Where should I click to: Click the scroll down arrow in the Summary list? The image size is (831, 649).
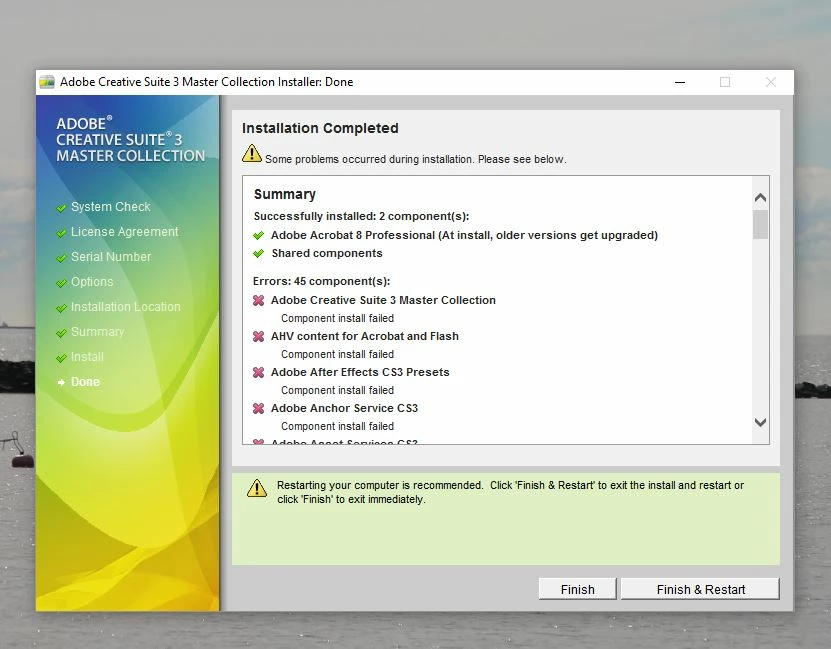point(760,422)
